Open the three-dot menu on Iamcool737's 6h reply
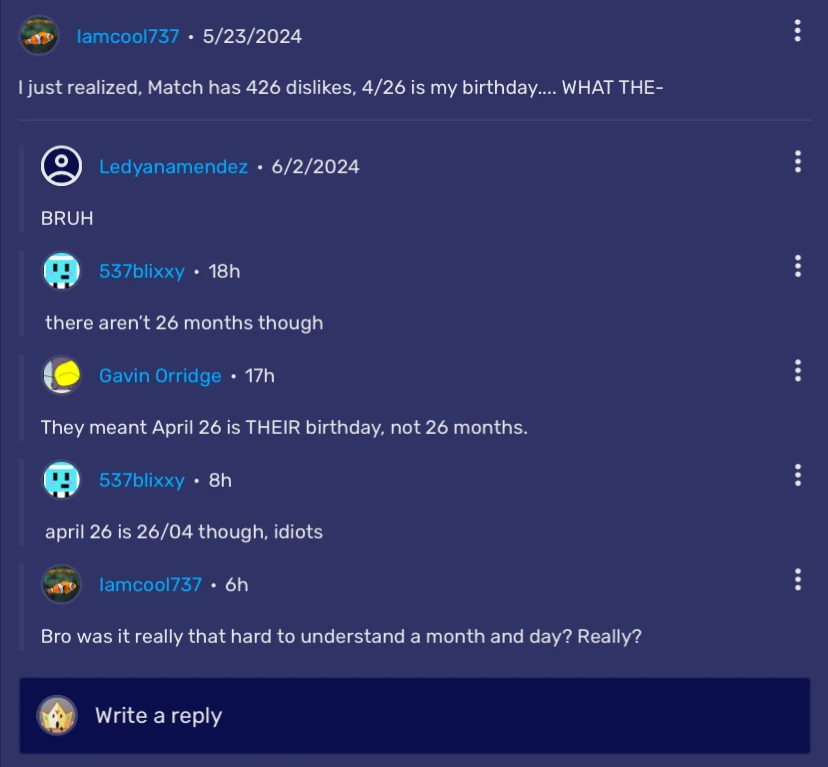The image size is (828, 767). click(797, 580)
